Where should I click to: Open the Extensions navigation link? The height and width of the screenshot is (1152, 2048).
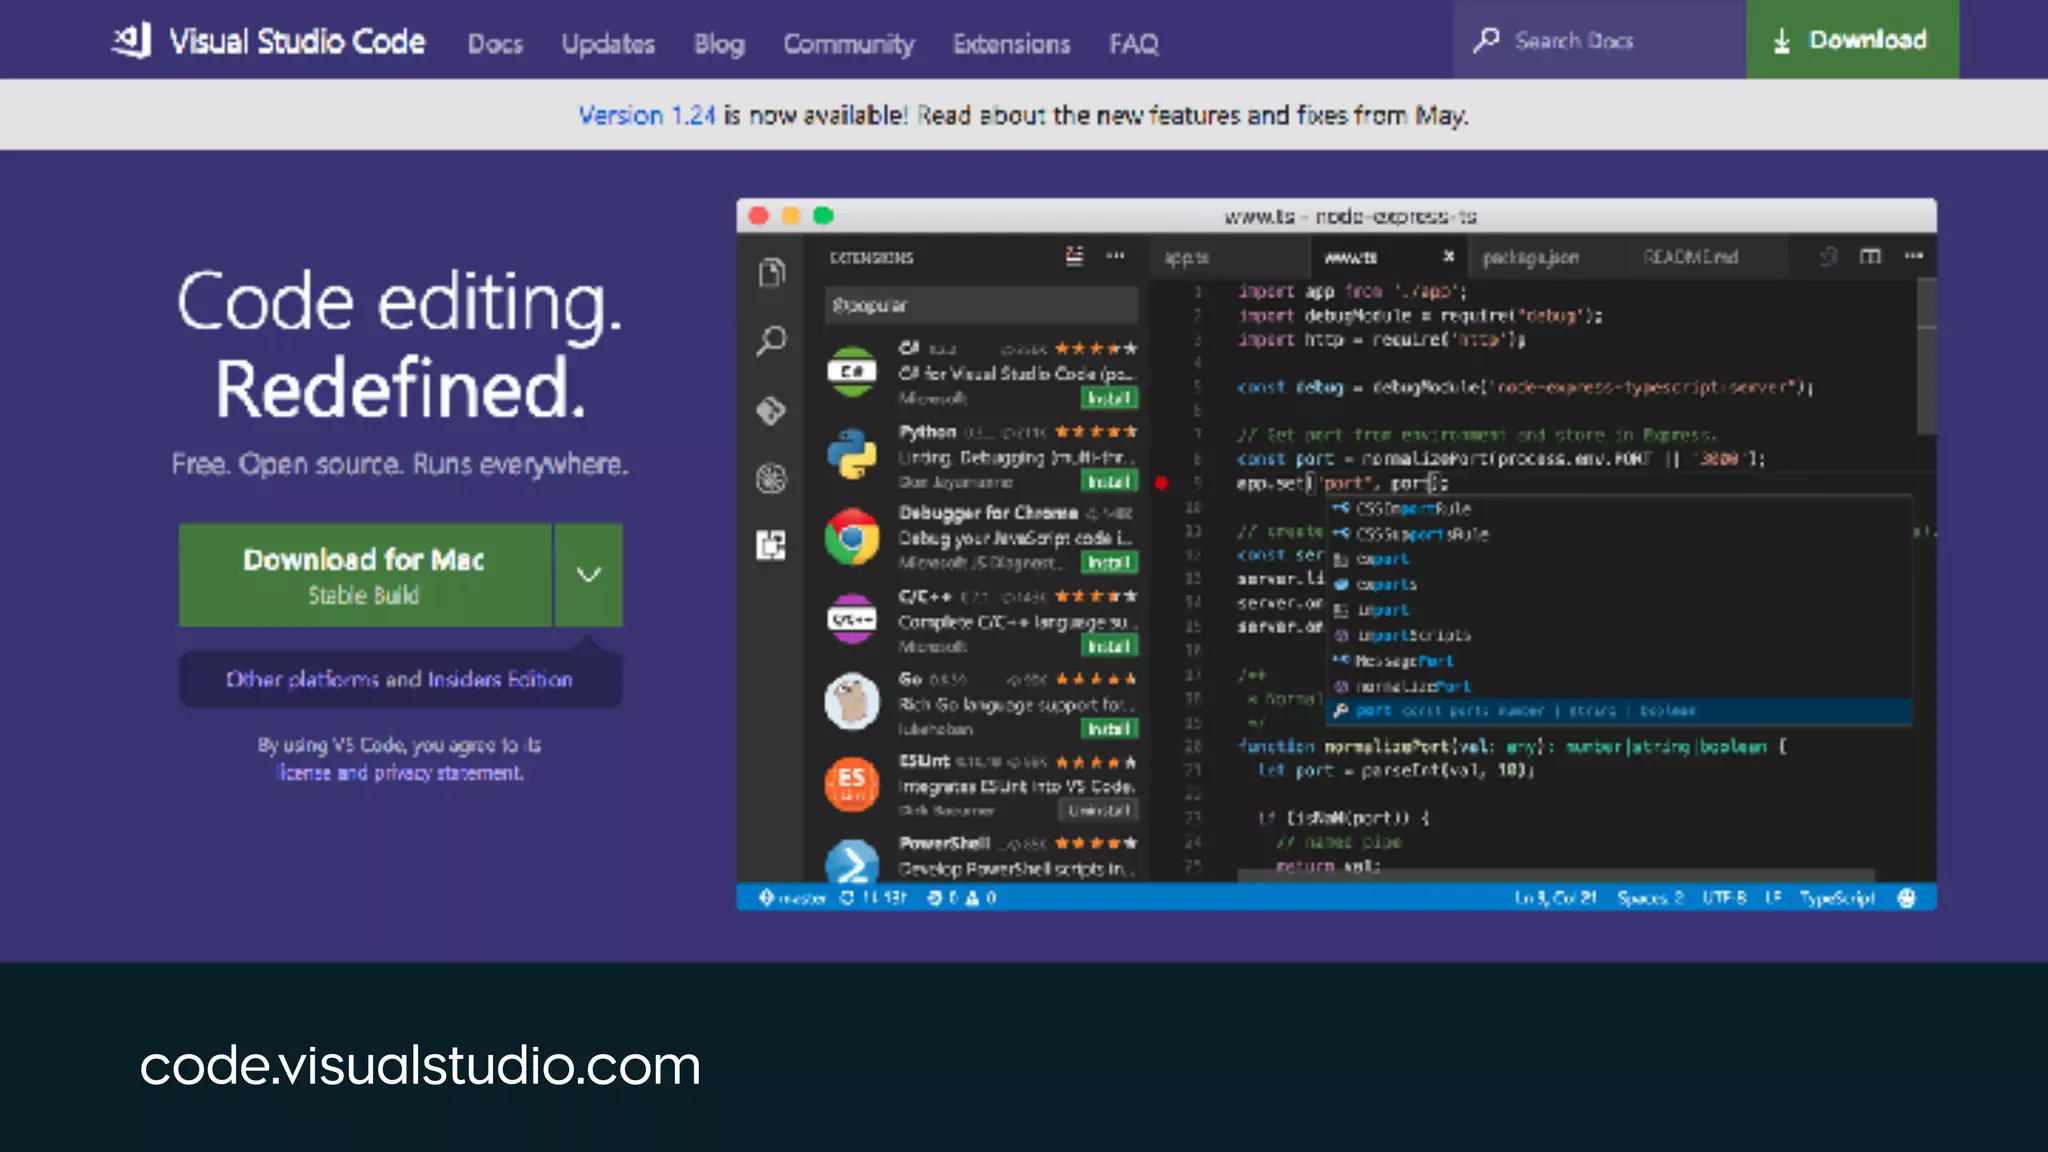click(x=1011, y=44)
